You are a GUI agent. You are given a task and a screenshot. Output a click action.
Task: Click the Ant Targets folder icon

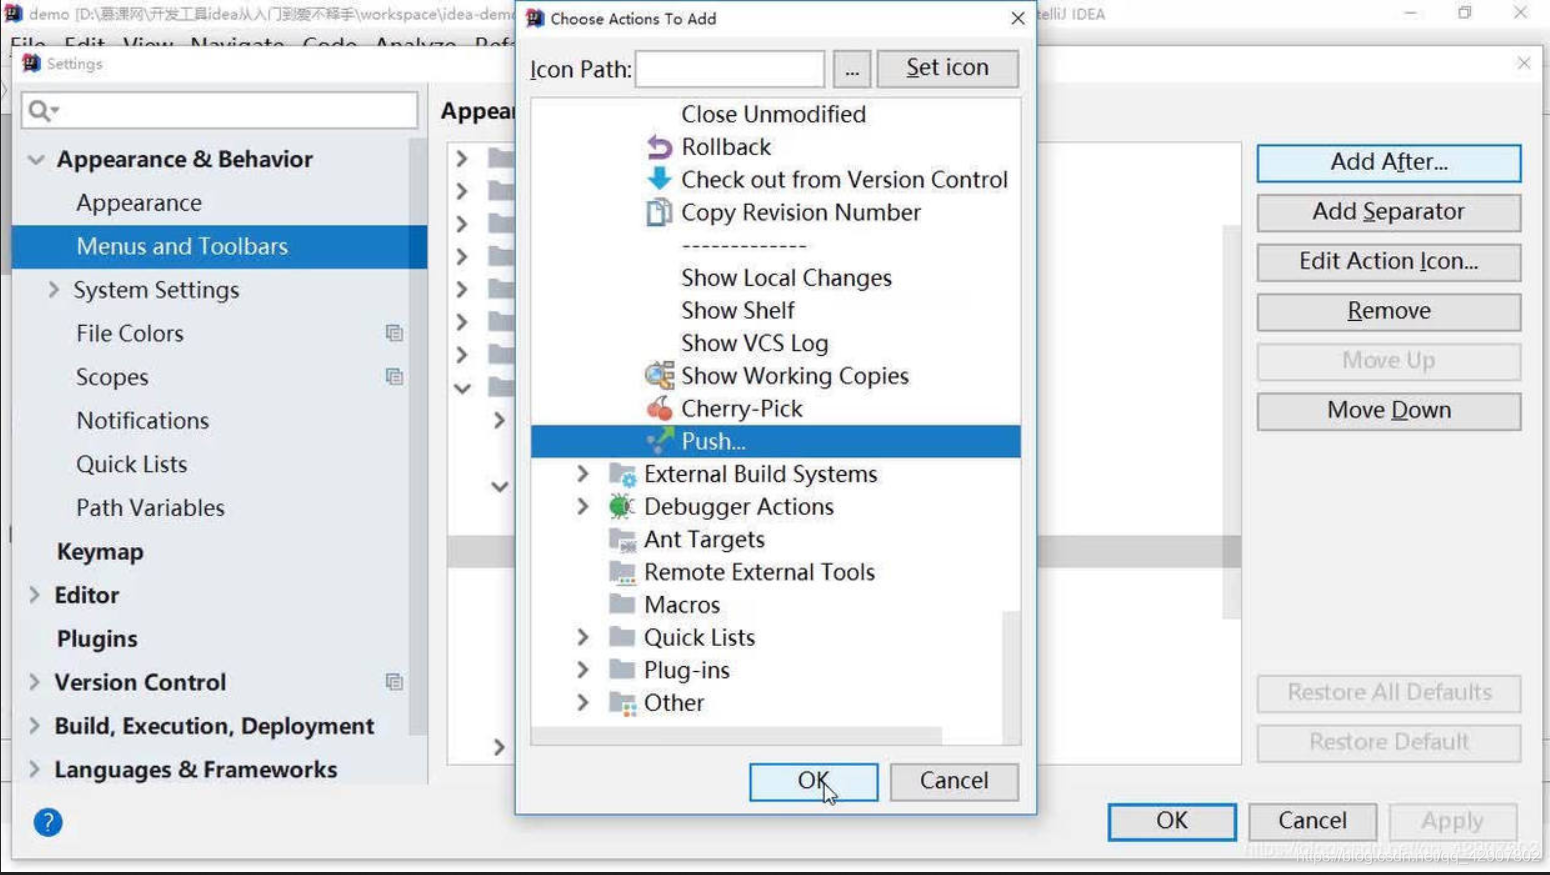coord(622,540)
